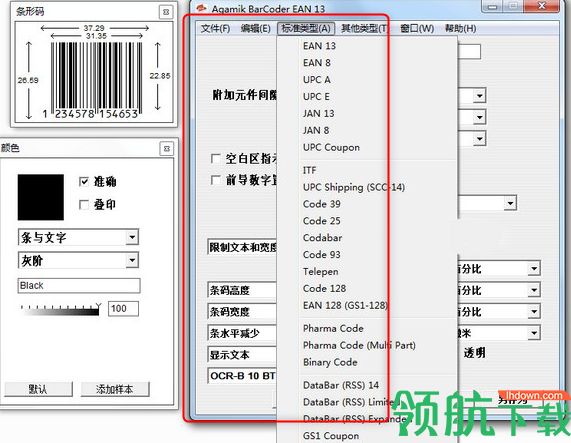
Task: Open the 其他类型(T) menu
Action: tap(365, 28)
